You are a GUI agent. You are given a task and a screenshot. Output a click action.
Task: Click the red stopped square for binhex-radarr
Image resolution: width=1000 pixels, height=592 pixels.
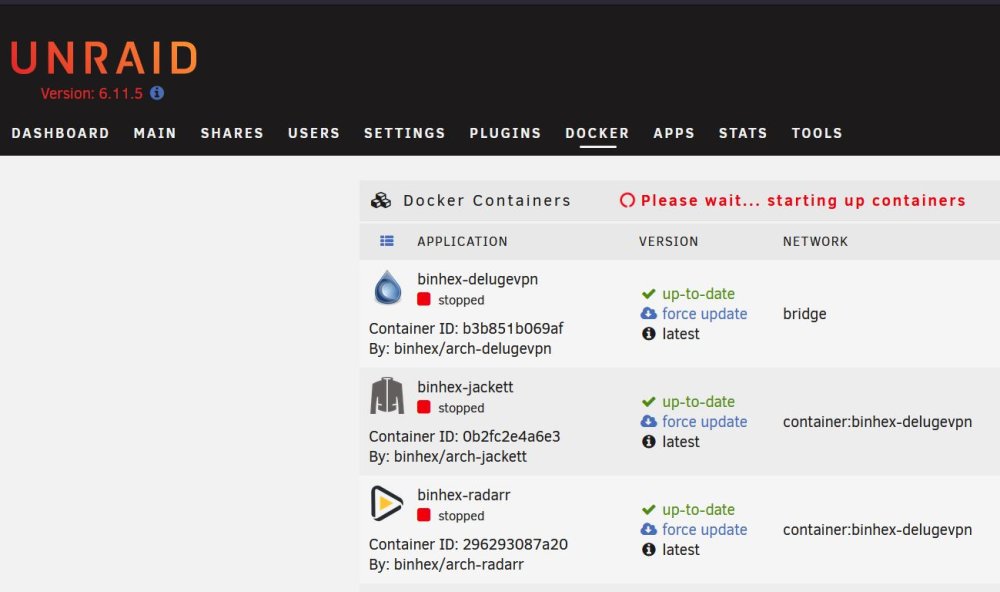(423, 515)
